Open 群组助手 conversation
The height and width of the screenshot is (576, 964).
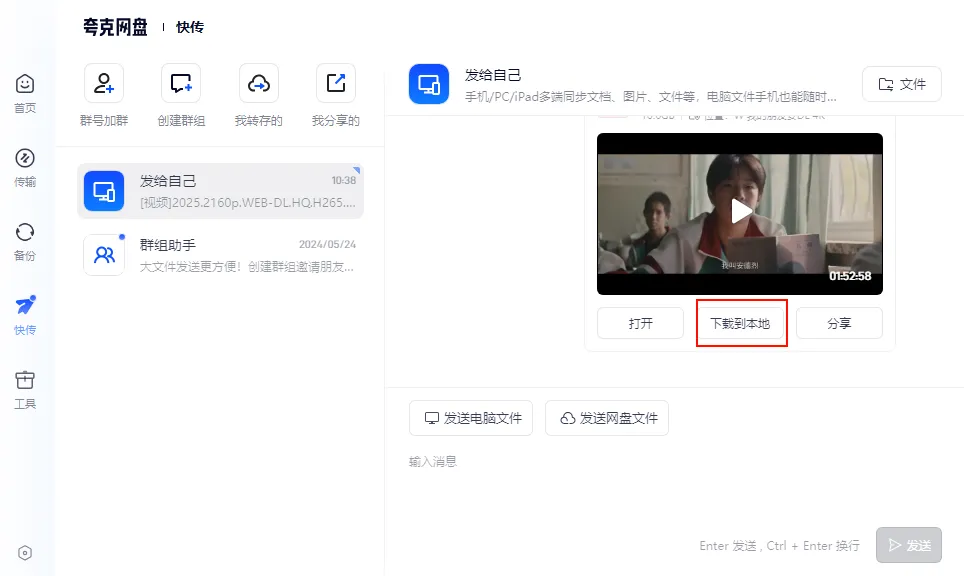(x=220, y=254)
